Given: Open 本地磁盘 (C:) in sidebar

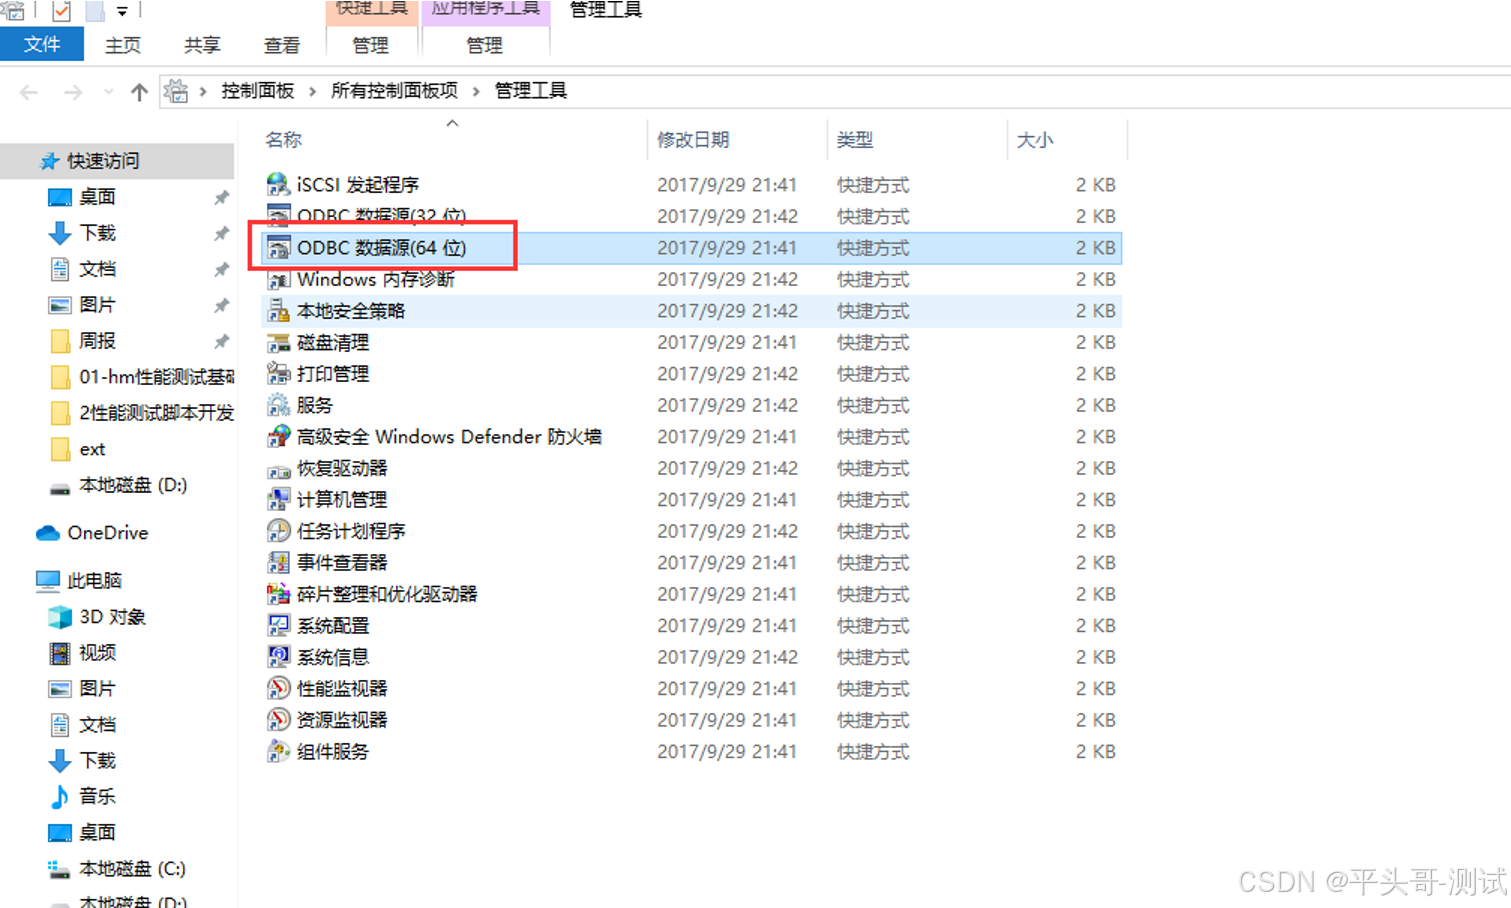Looking at the screenshot, I should pyautogui.click(x=132, y=869).
